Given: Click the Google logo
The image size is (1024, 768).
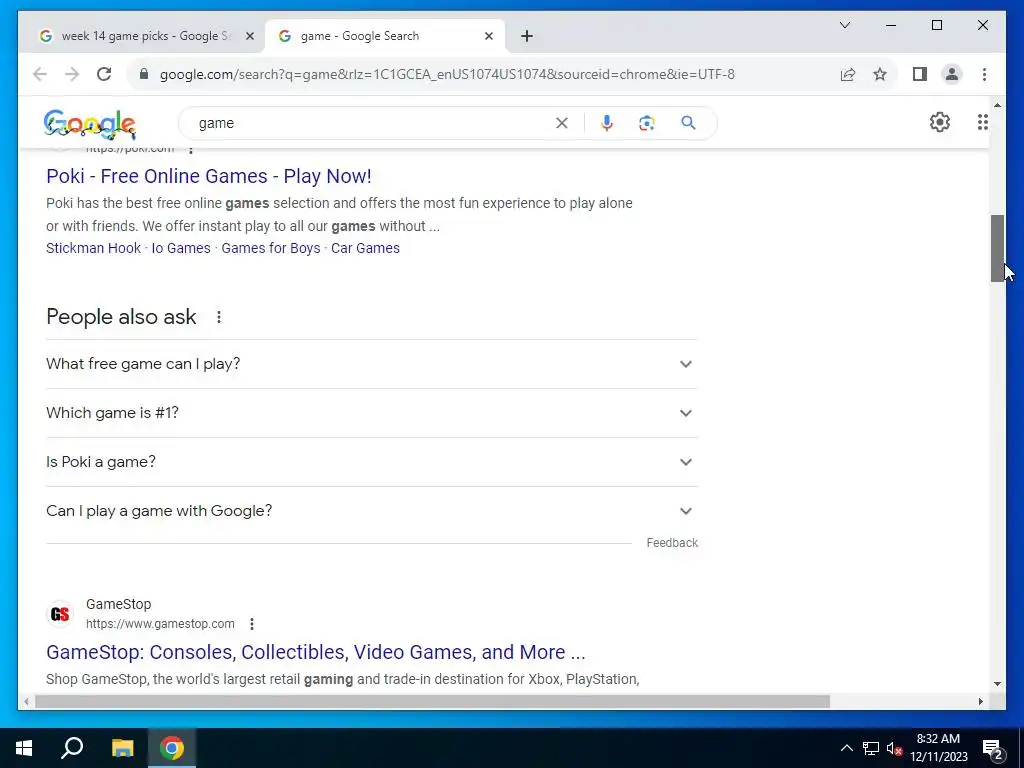Looking at the screenshot, I should coord(89,123).
